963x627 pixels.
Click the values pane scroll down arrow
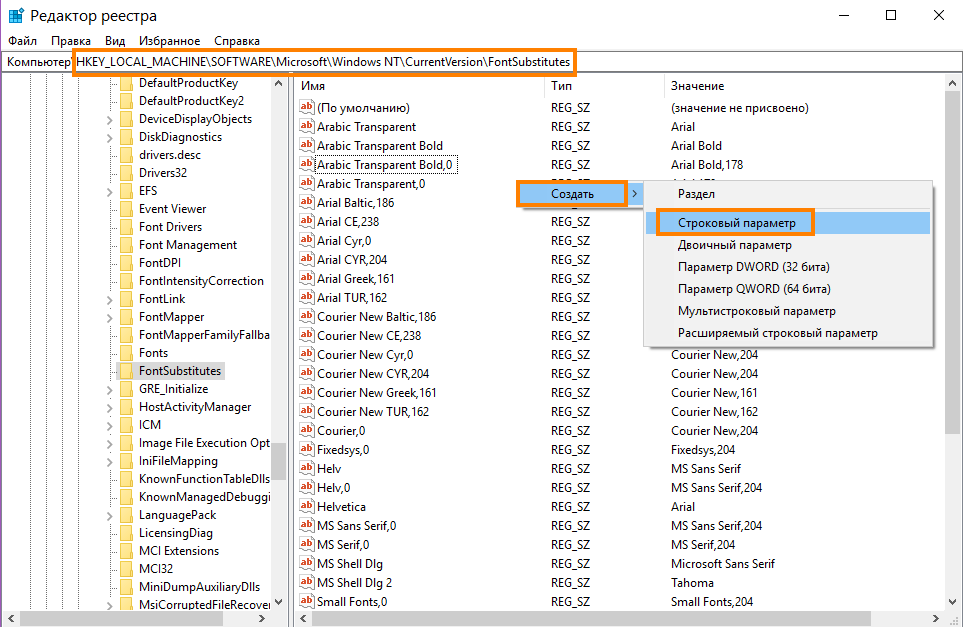tap(953, 602)
